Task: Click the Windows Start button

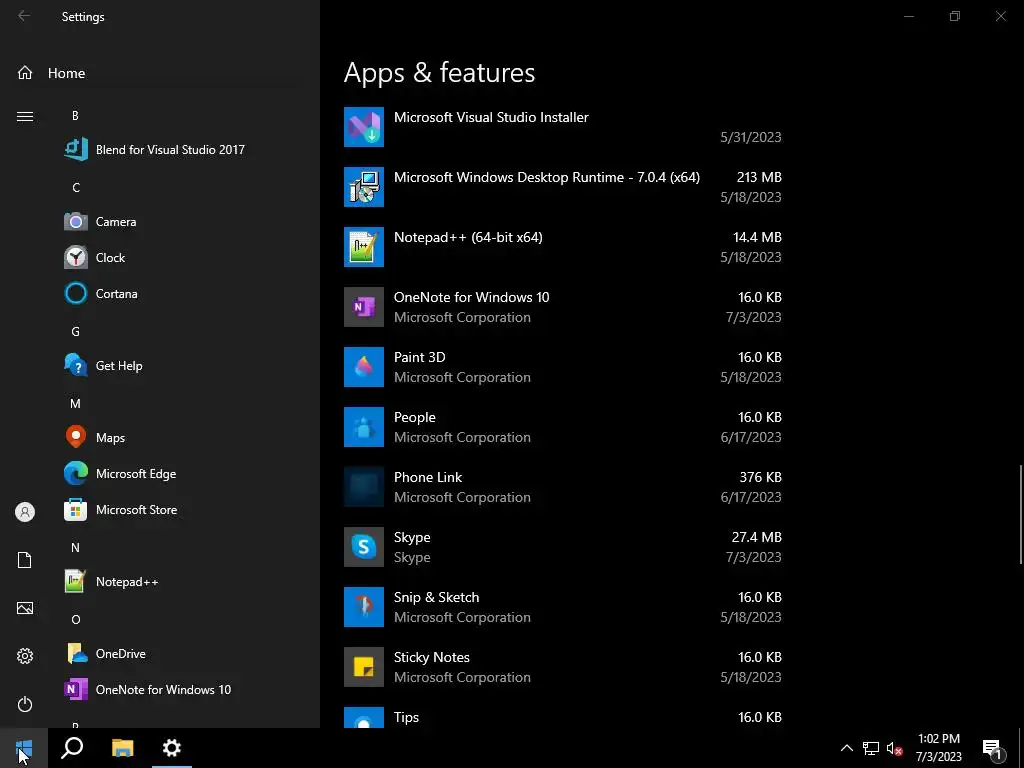Action: pyautogui.click(x=24, y=748)
